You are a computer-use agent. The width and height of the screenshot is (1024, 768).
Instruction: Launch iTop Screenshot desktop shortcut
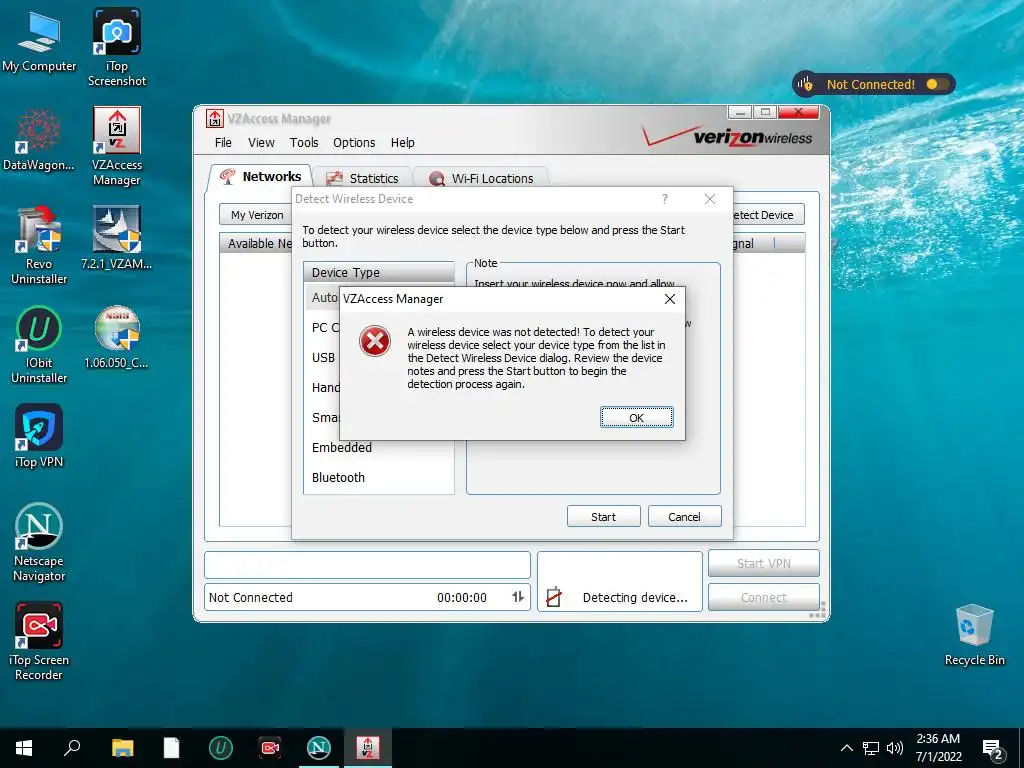pyautogui.click(x=116, y=48)
